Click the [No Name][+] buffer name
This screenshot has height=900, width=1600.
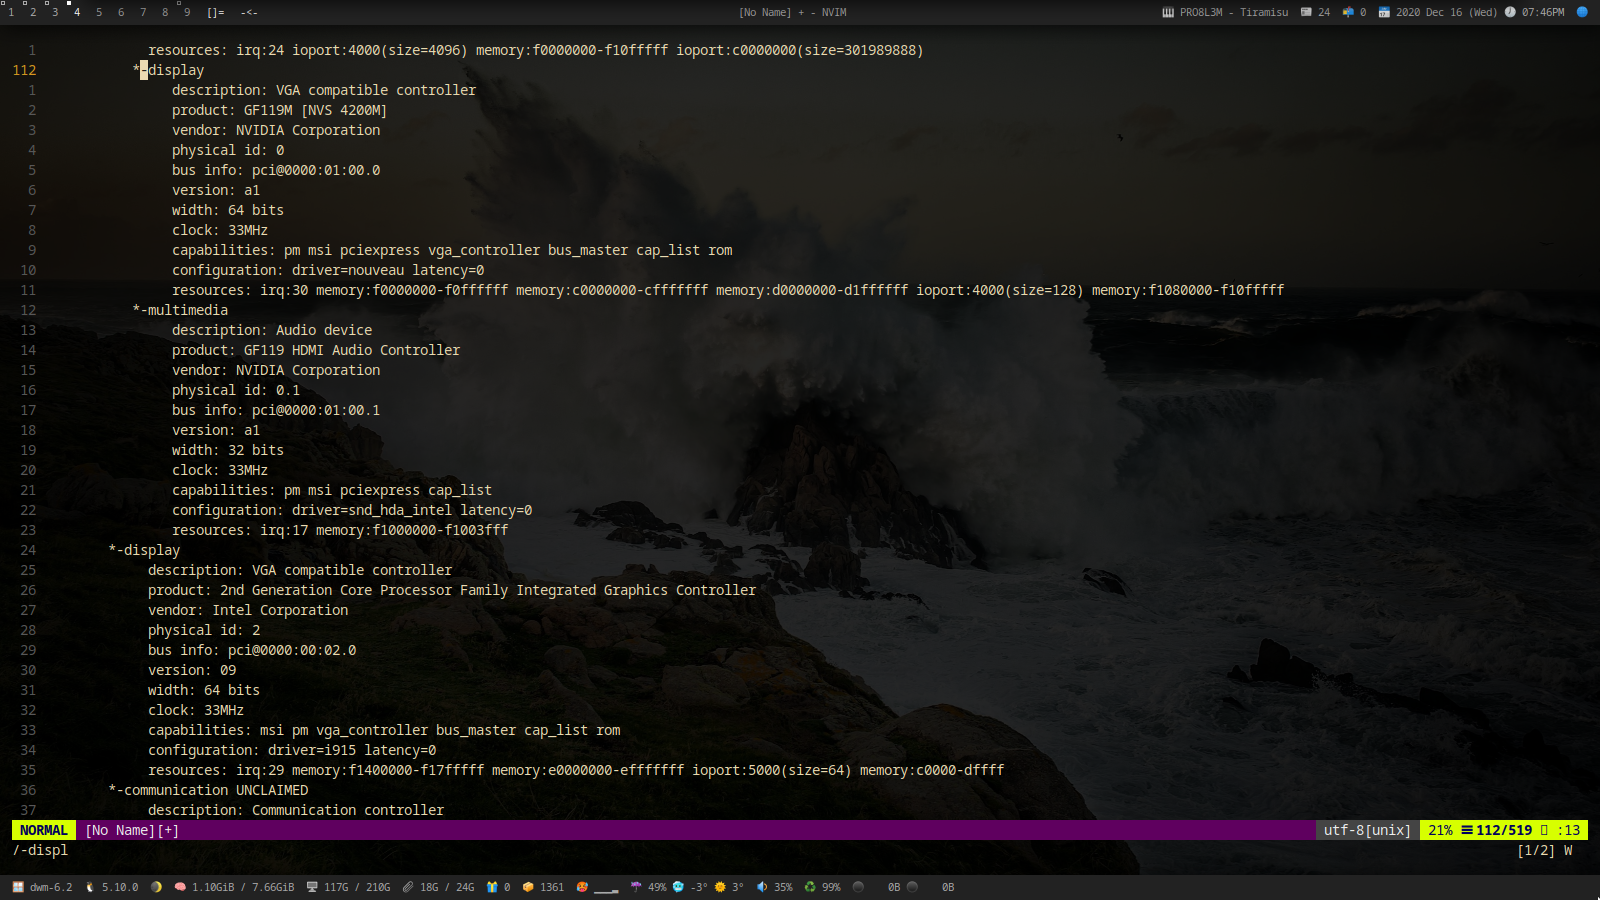click(x=132, y=830)
